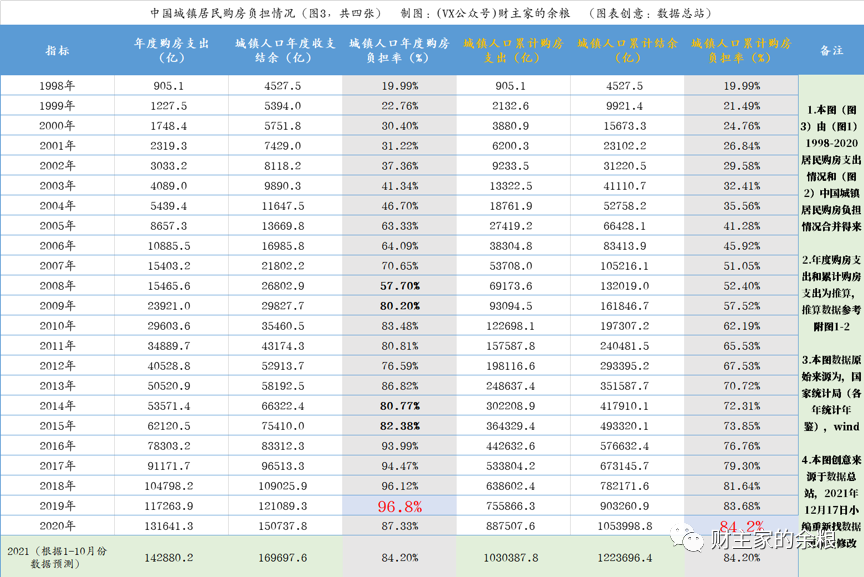Click the note 2 text about 推算
Image resolution: width=864 pixels, height=577 pixels.
click(831, 293)
